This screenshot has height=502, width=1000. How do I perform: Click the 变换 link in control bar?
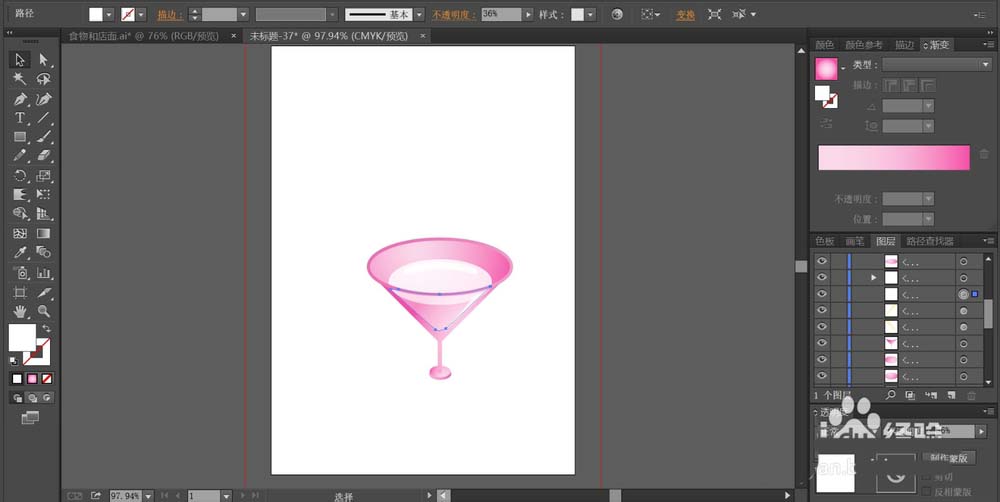(x=686, y=15)
